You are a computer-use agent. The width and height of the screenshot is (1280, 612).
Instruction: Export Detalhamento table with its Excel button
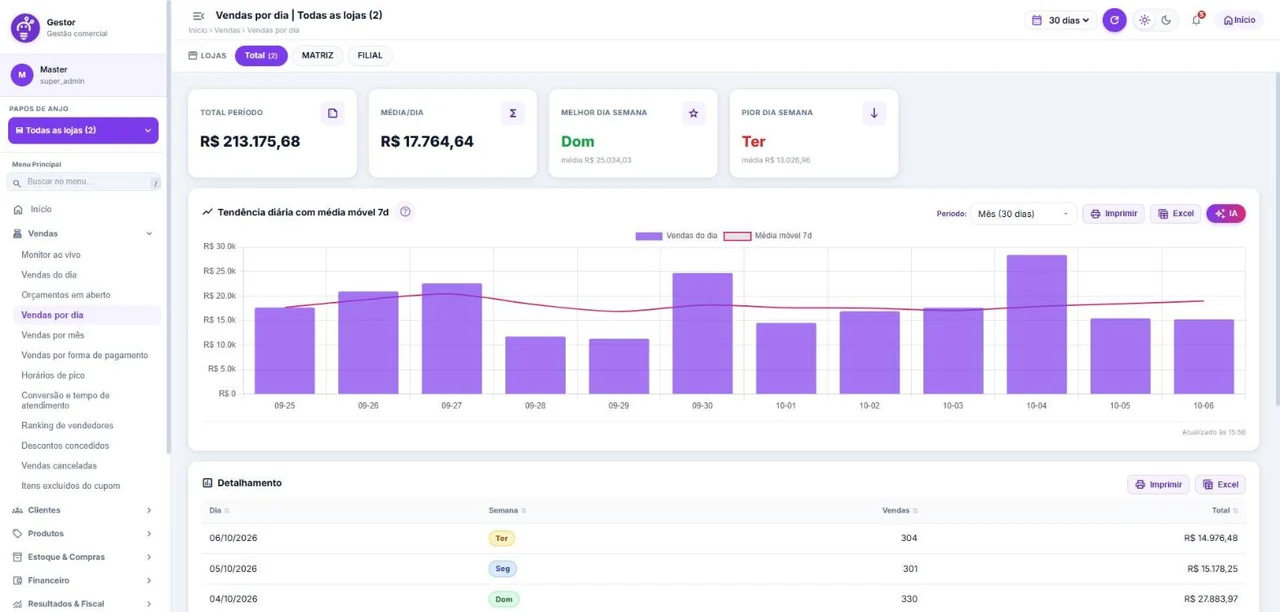pos(1220,484)
